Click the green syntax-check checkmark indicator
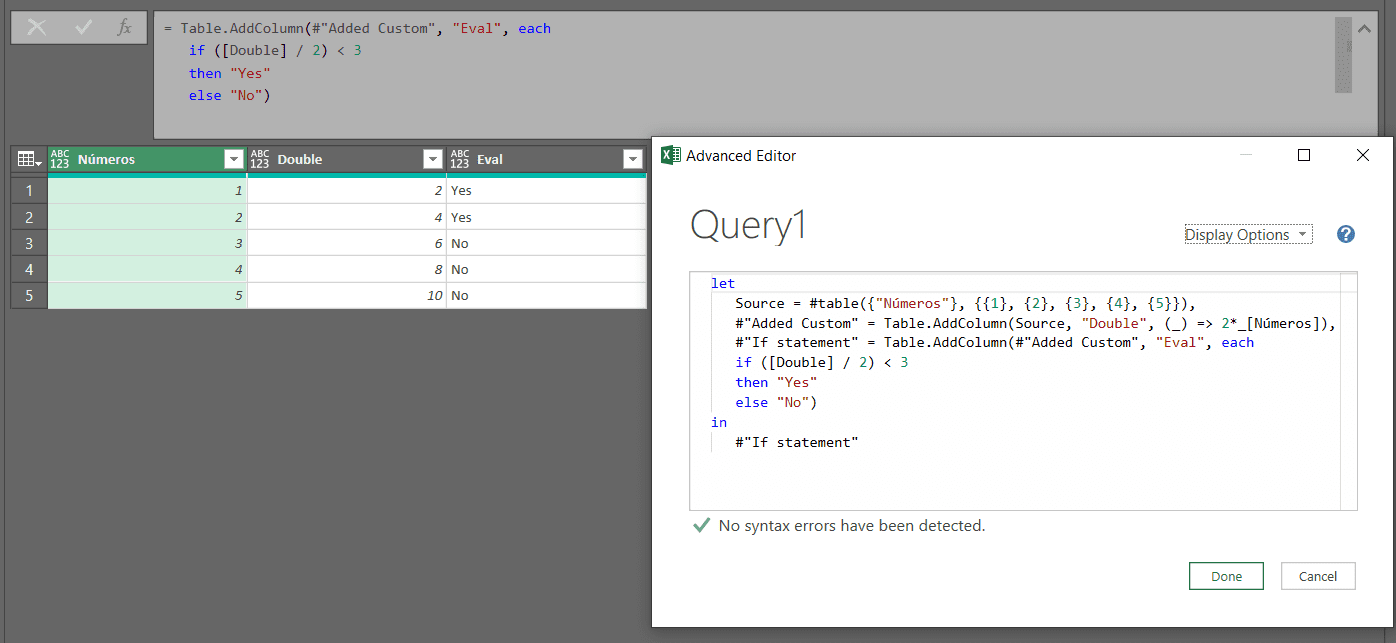 (700, 525)
